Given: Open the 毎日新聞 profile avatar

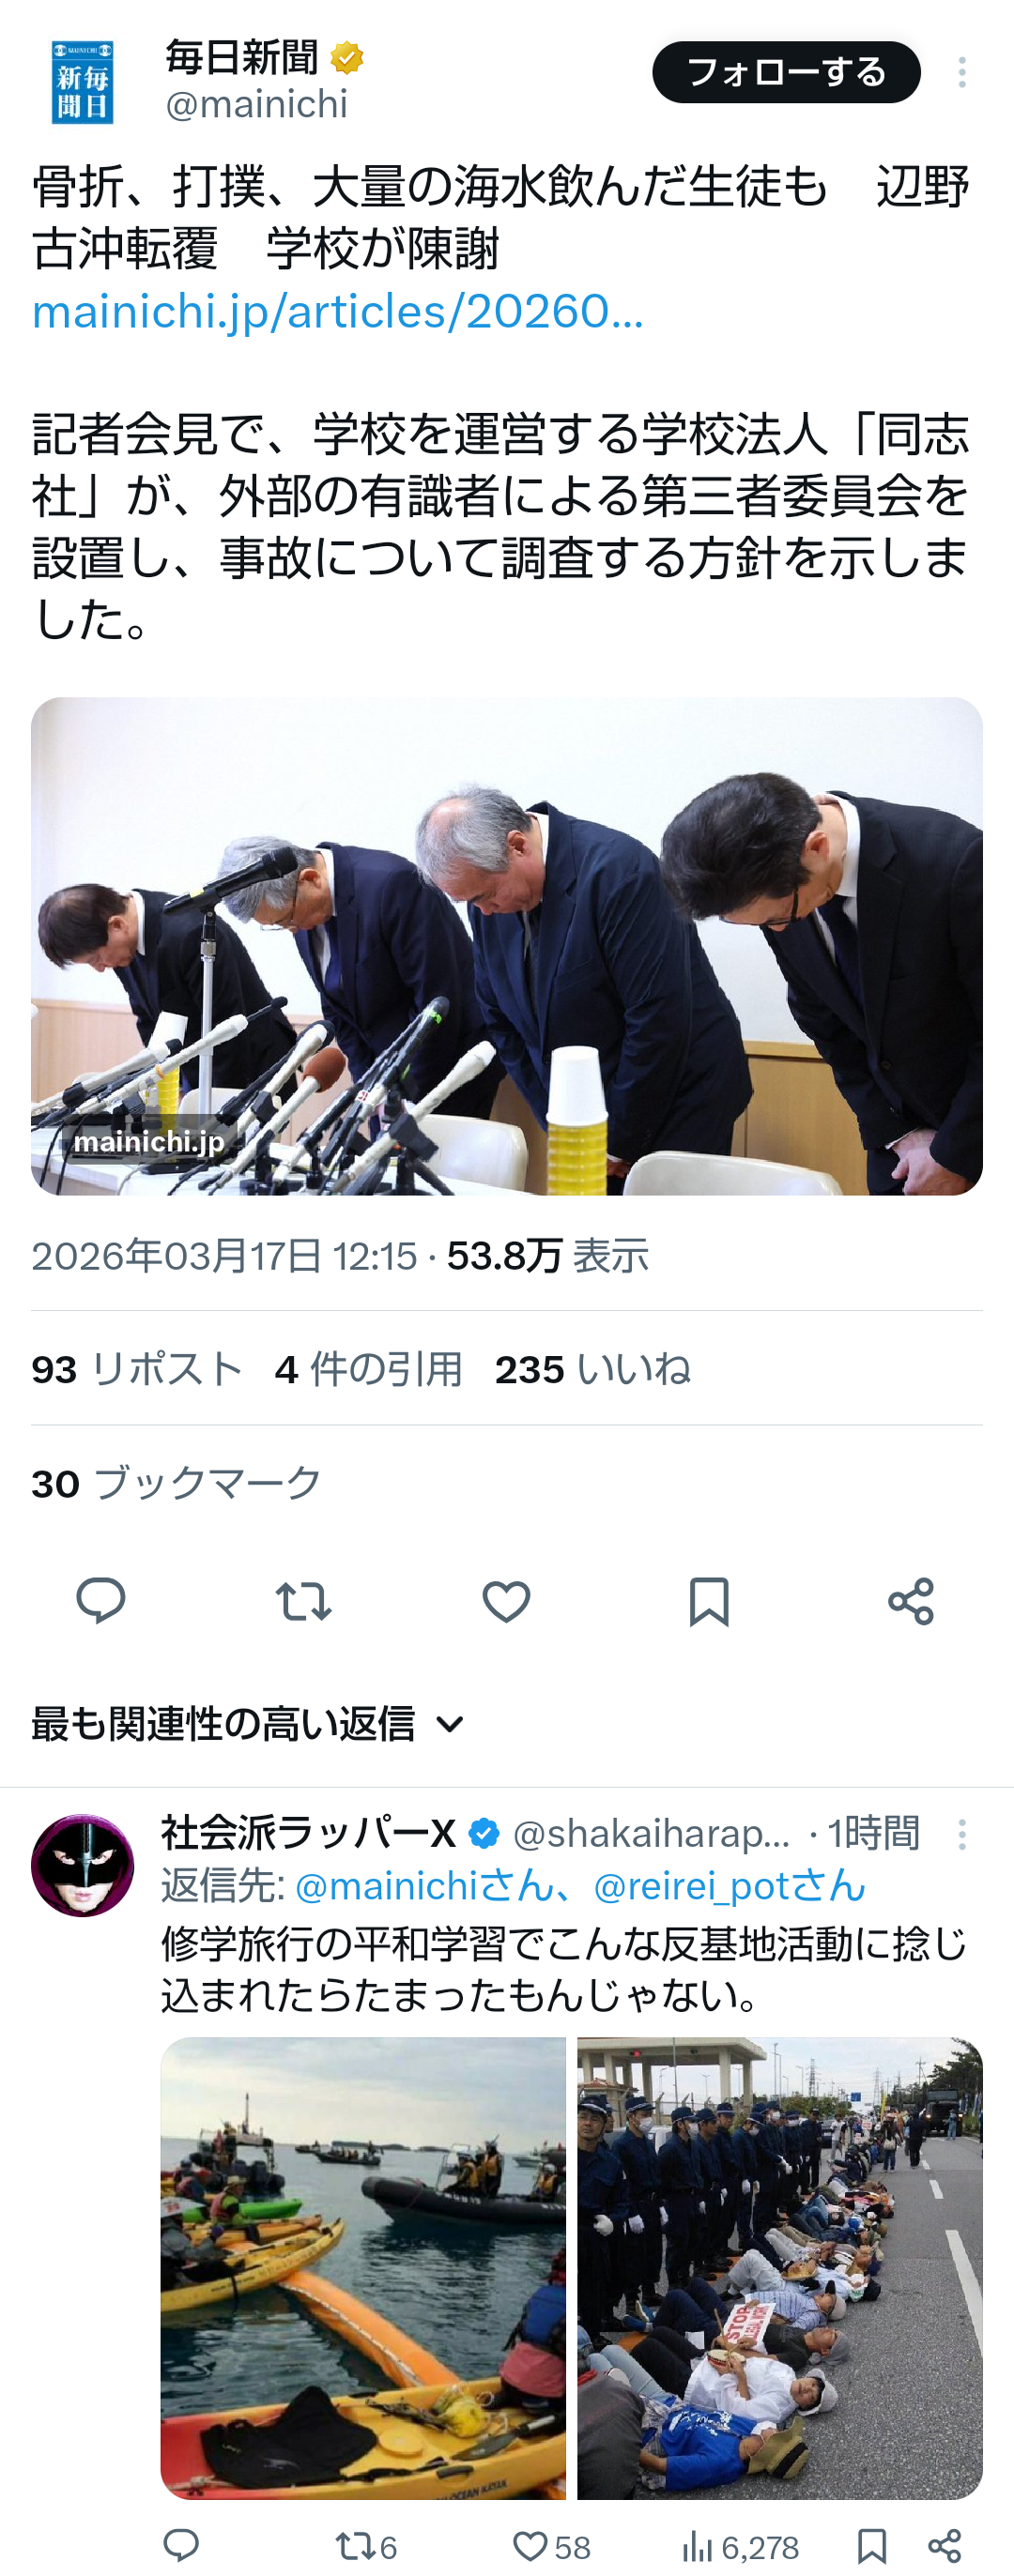Looking at the screenshot, I should [x=82, y=81].
